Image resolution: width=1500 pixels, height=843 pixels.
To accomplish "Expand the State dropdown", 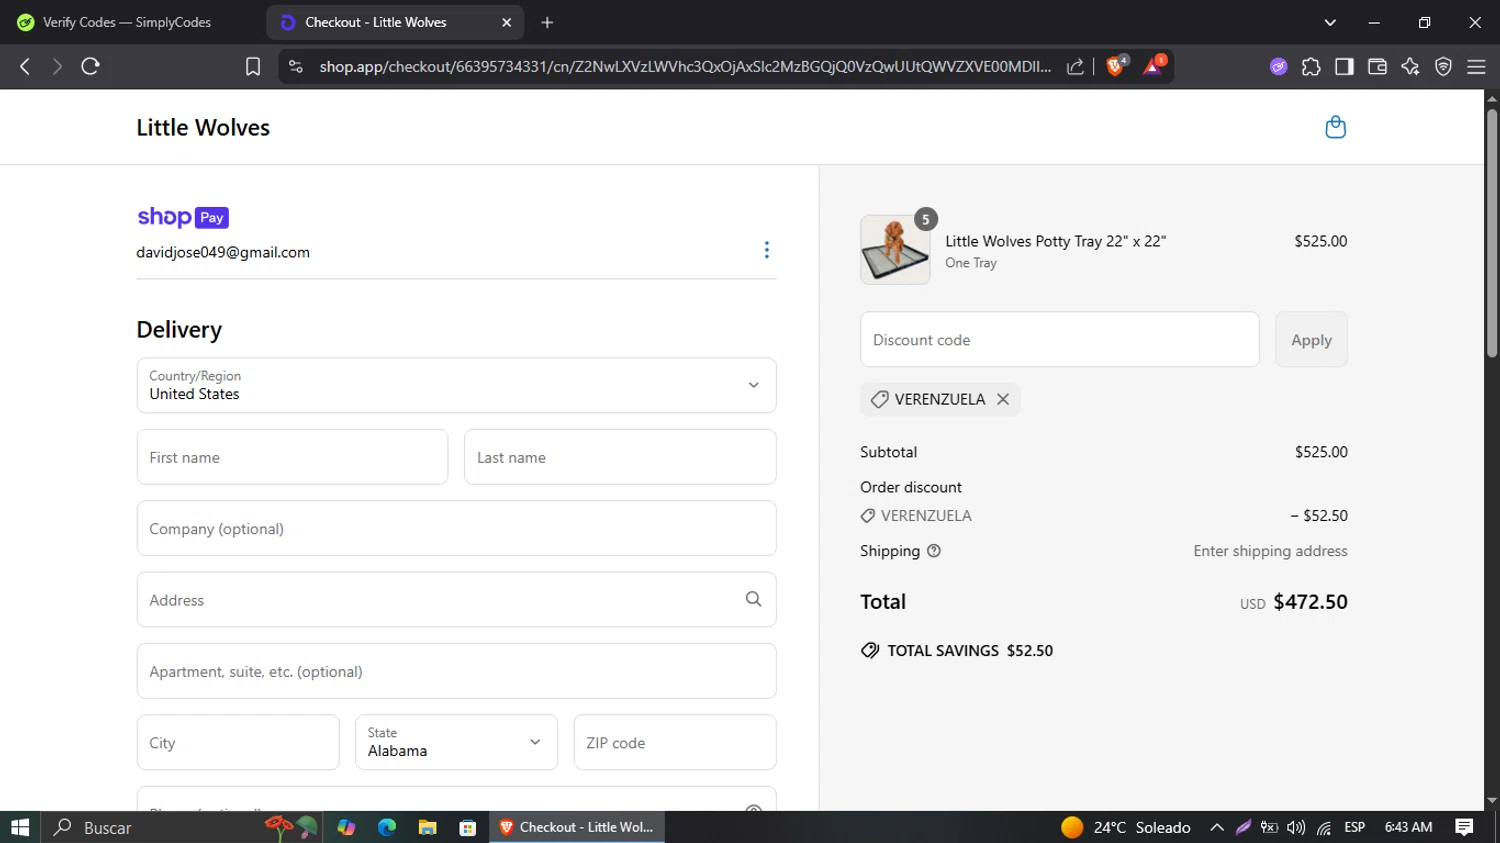I will 456,742.
